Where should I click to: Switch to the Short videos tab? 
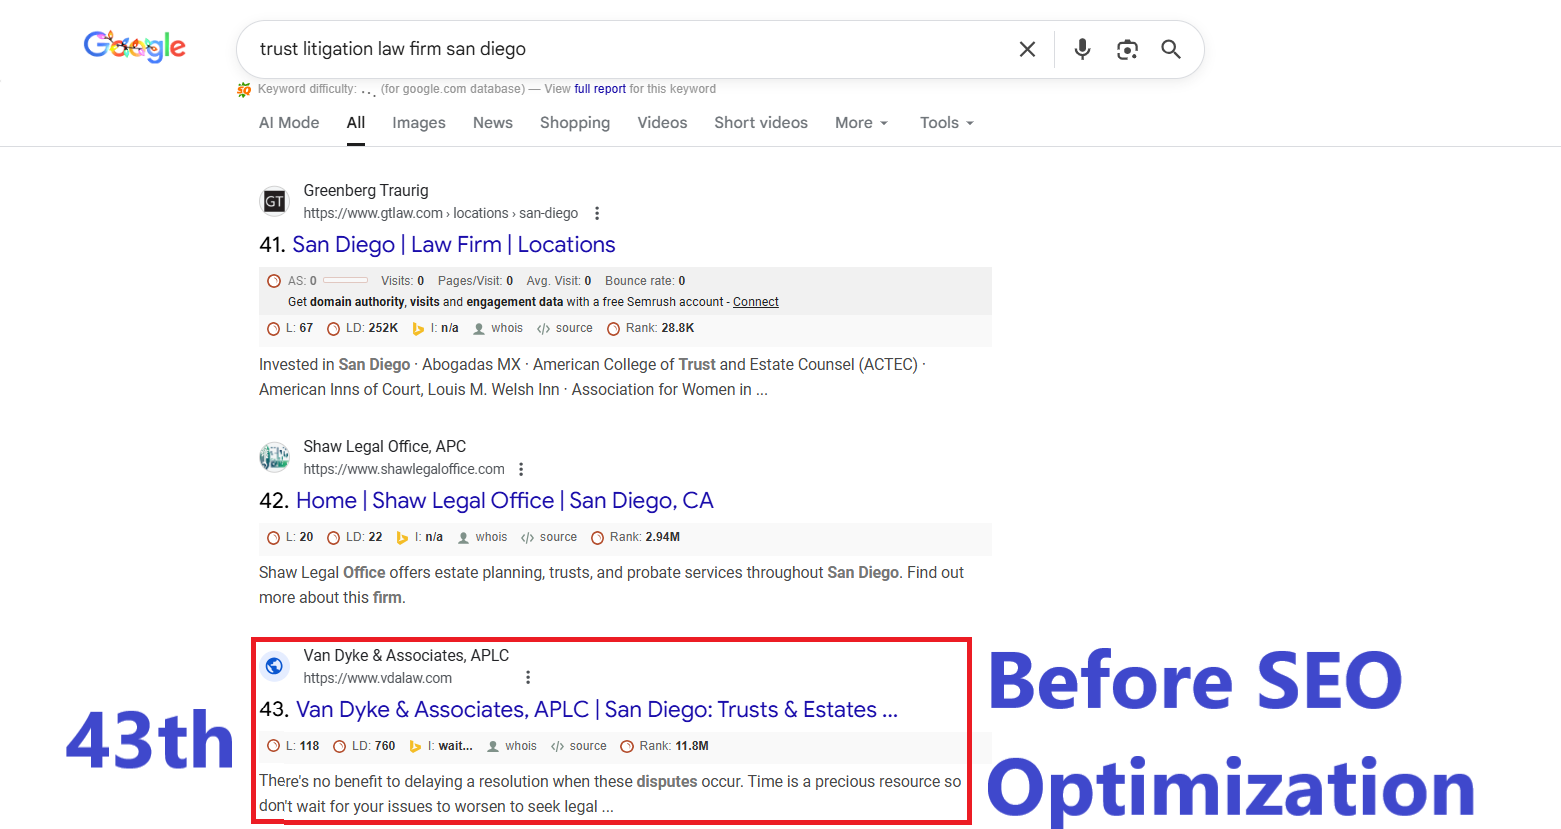[761, 123]
